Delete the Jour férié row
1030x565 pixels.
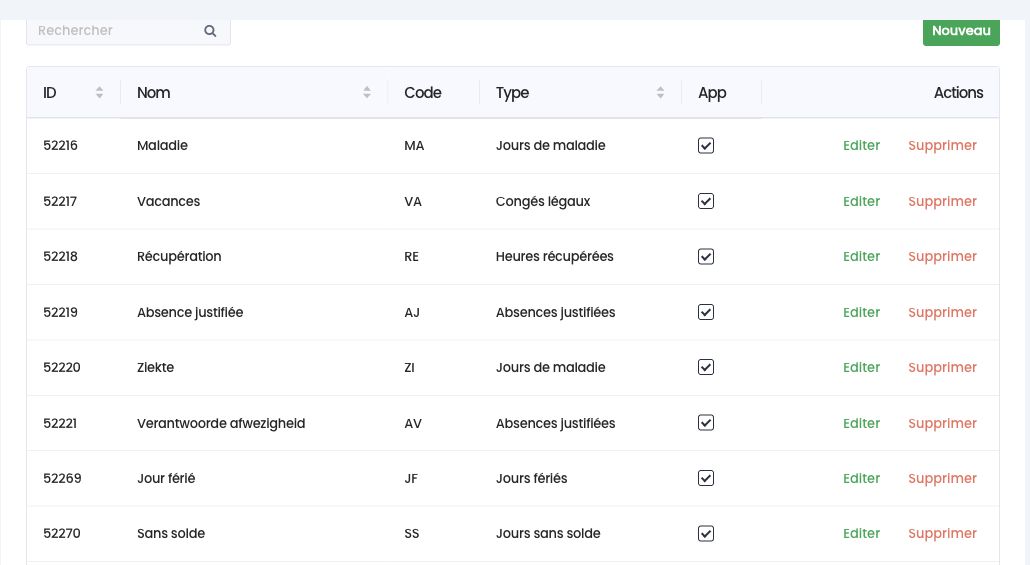[x=942, y=479]
